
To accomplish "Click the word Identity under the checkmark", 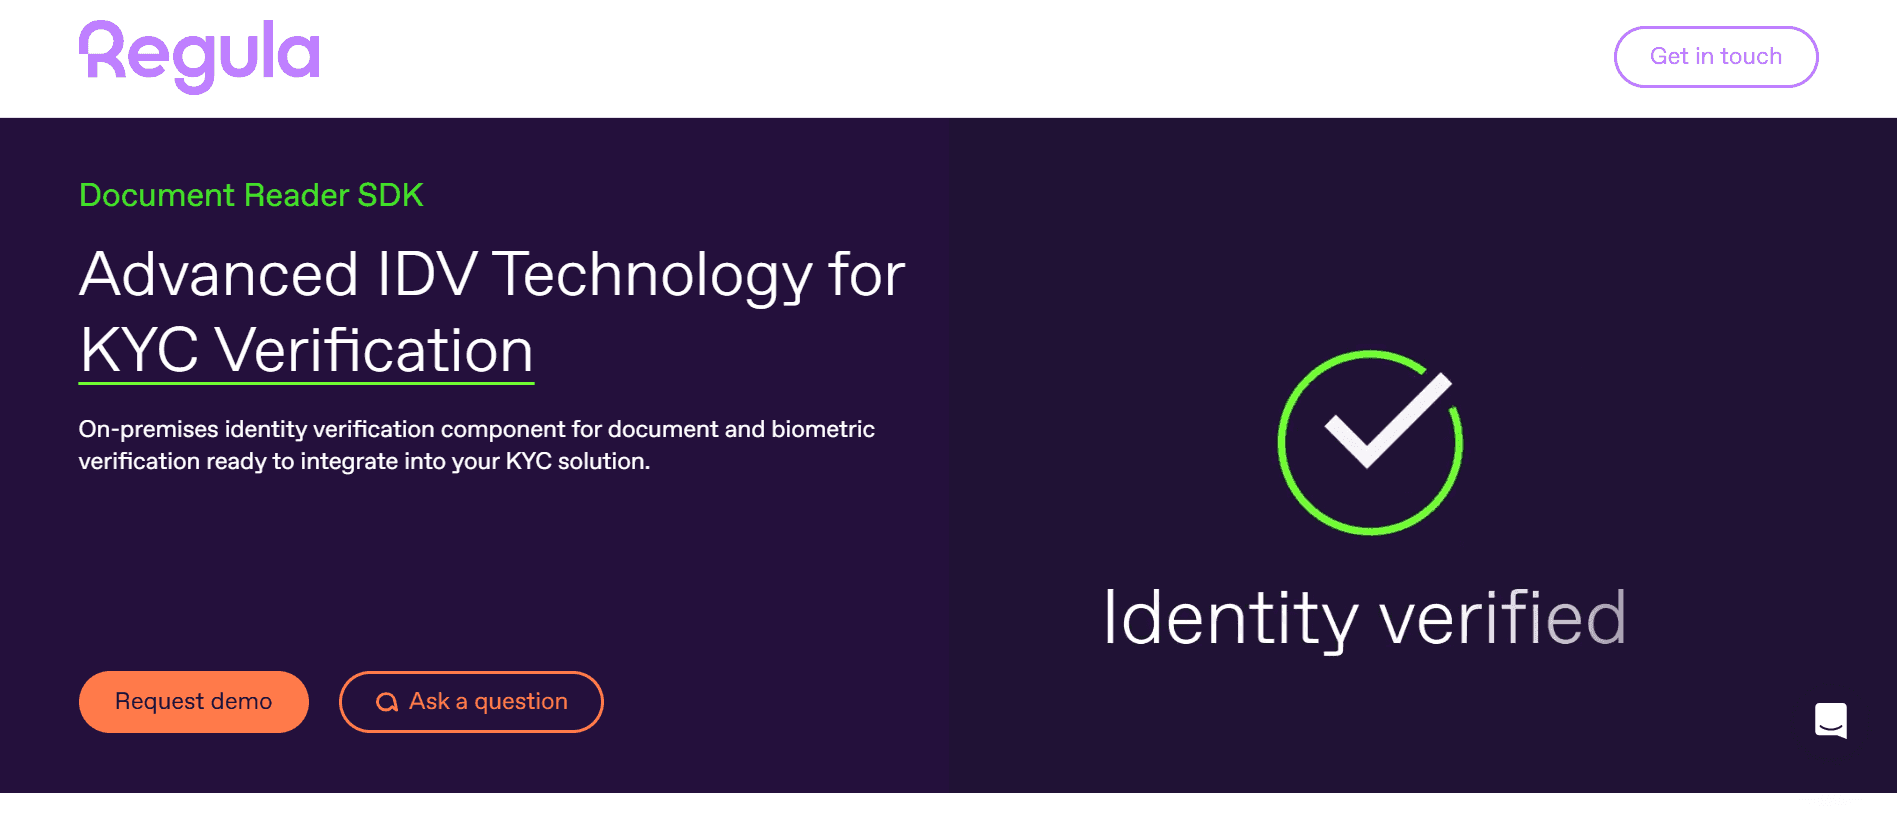I will tap(1230, 618).
